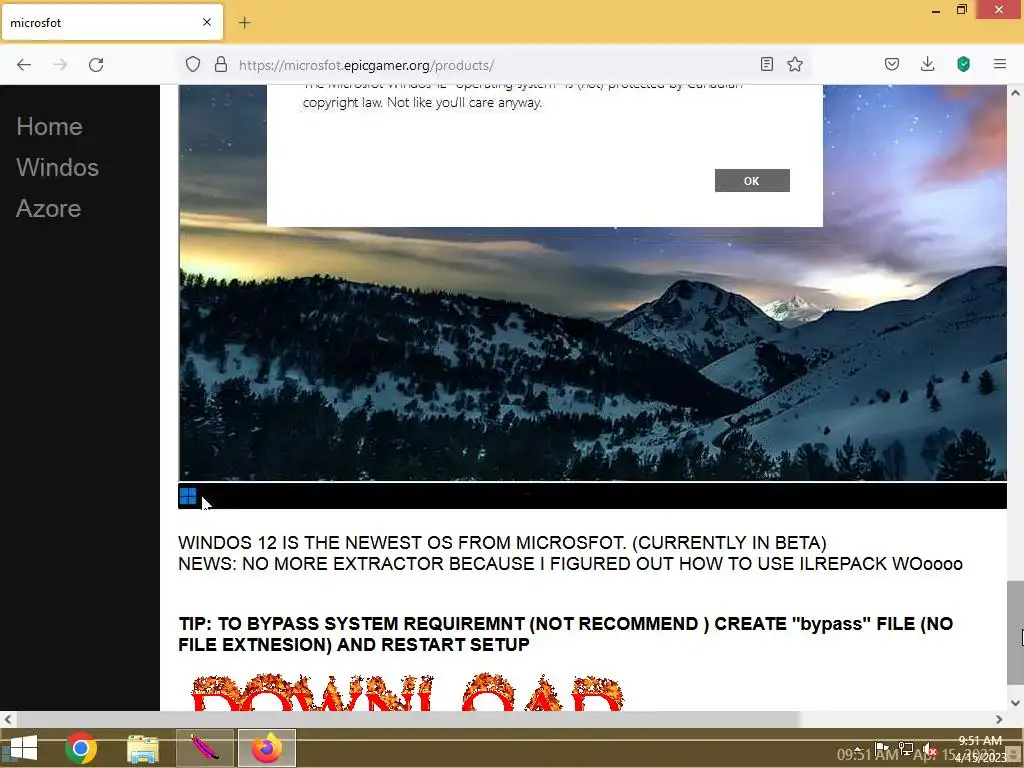
Task: Click the scroll down arrow
Action: pyautogui.click(x=1015, y=703)
